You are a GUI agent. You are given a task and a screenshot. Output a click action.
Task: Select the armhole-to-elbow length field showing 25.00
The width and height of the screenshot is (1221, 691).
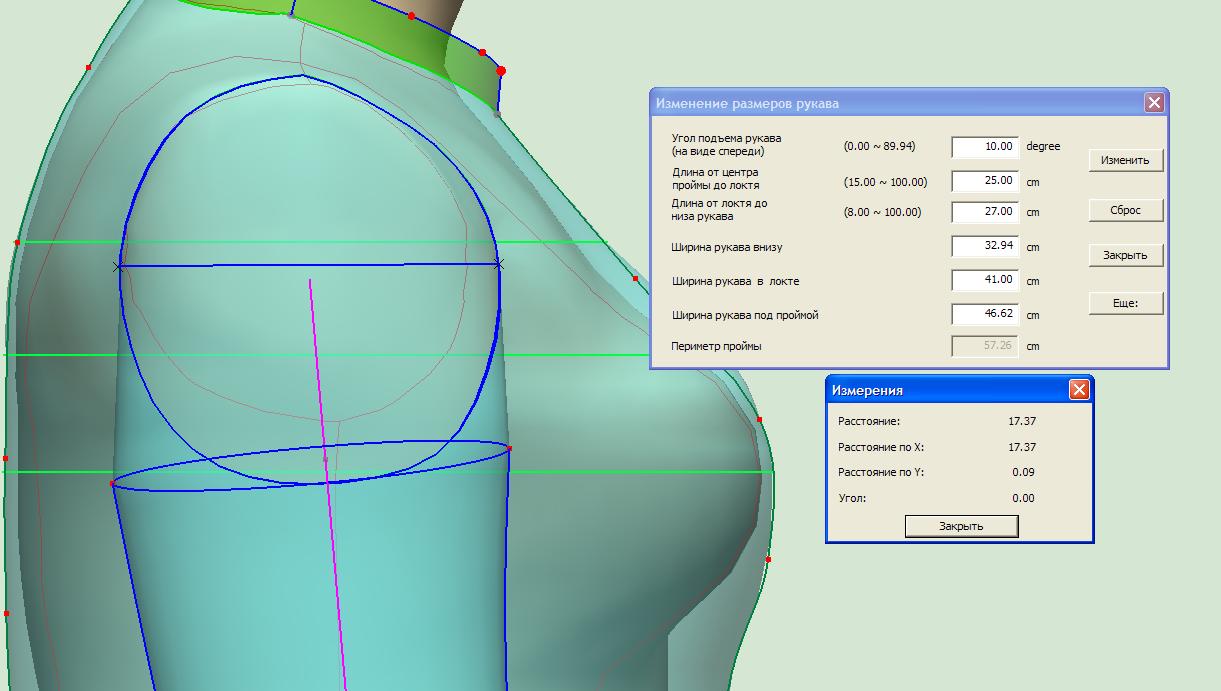pyautogui.click(x=984, y=181)
